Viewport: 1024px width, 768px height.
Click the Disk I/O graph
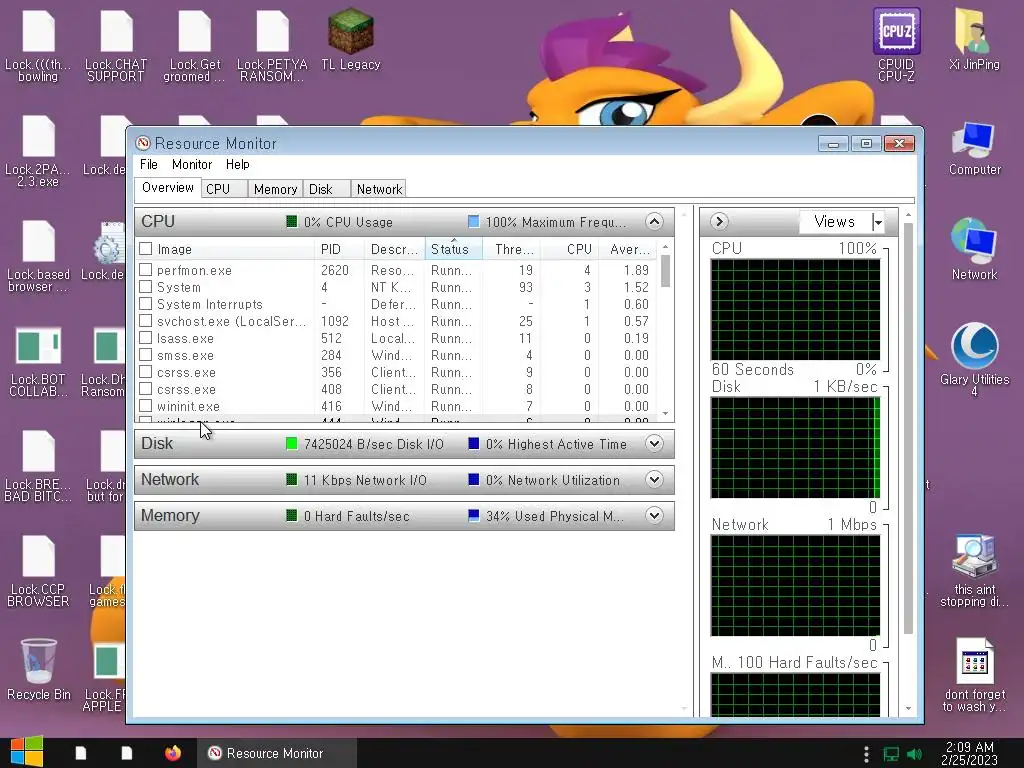tap(795, 447)
